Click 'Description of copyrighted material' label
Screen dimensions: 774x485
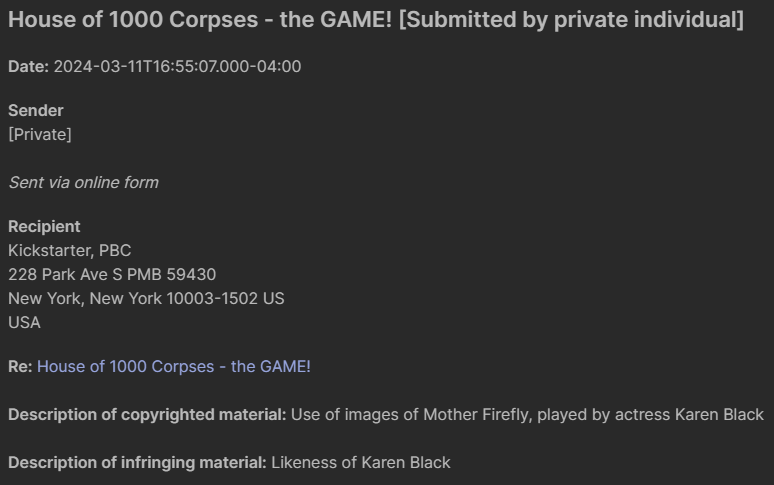click(147, 415)
